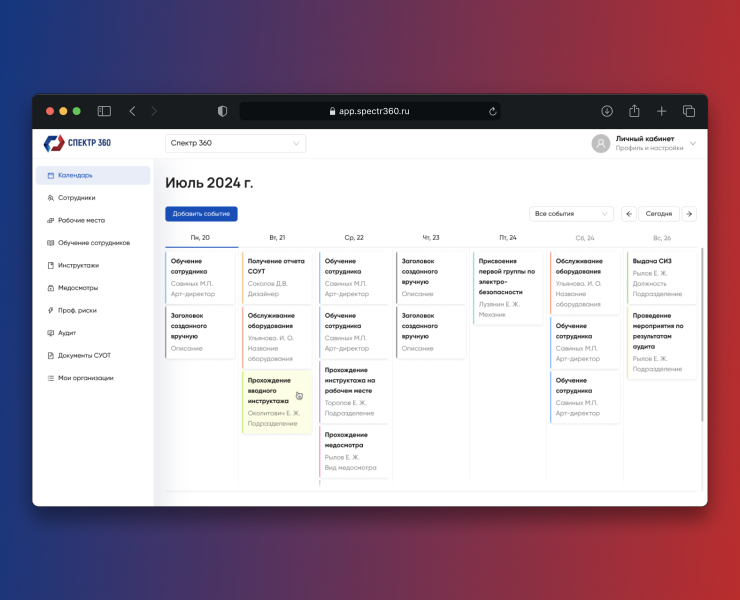This screenshot has width=740, height=600.
Task: Expand the Личный кабинет menu chevron
Action: (x=693, y=144)
